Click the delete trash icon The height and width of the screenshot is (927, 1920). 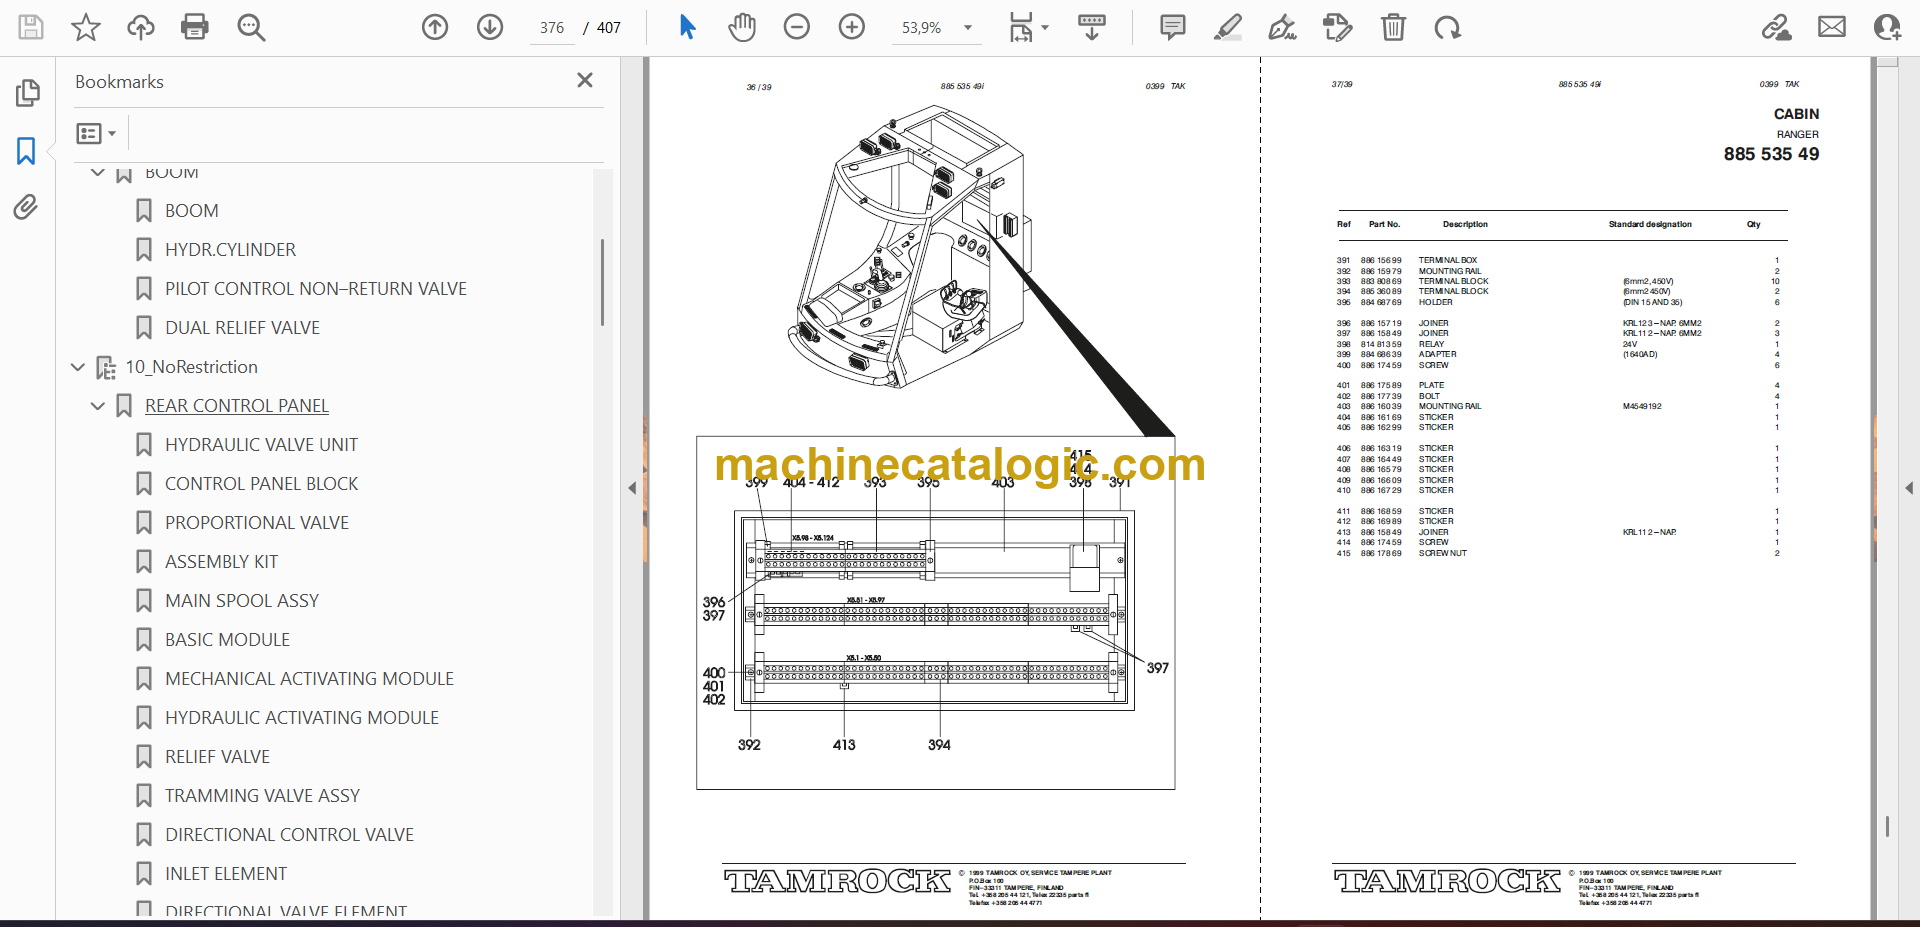(x=1393, y=27)
